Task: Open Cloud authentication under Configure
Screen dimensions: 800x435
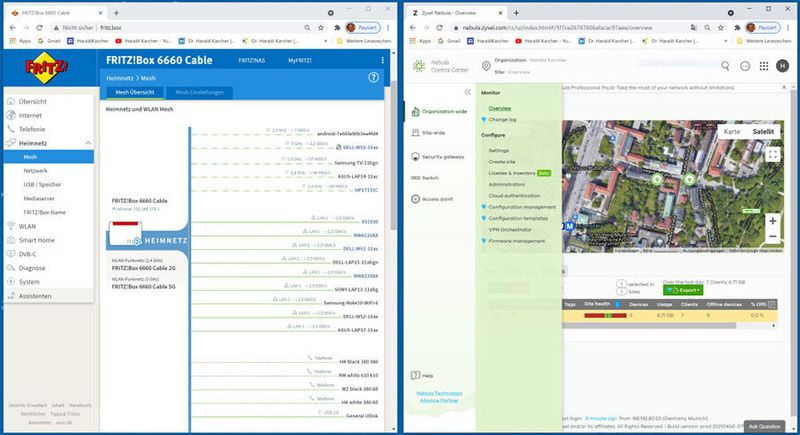Action: (x=514, y=195)
